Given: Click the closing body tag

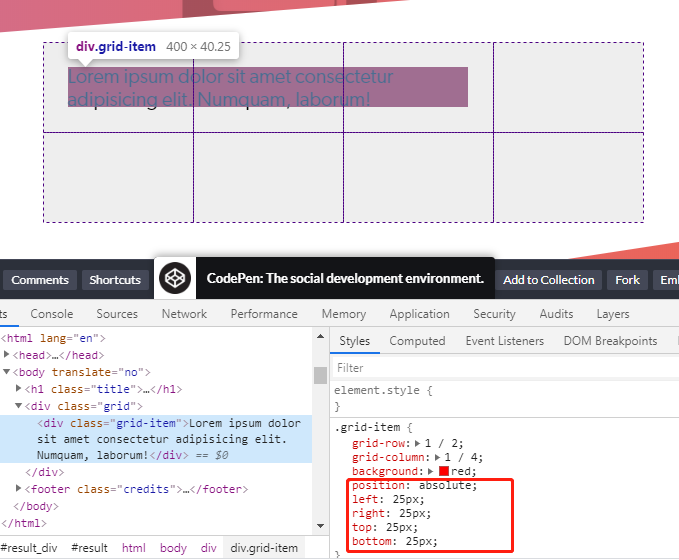Looking at the screenshot, I should coord(36,506).
